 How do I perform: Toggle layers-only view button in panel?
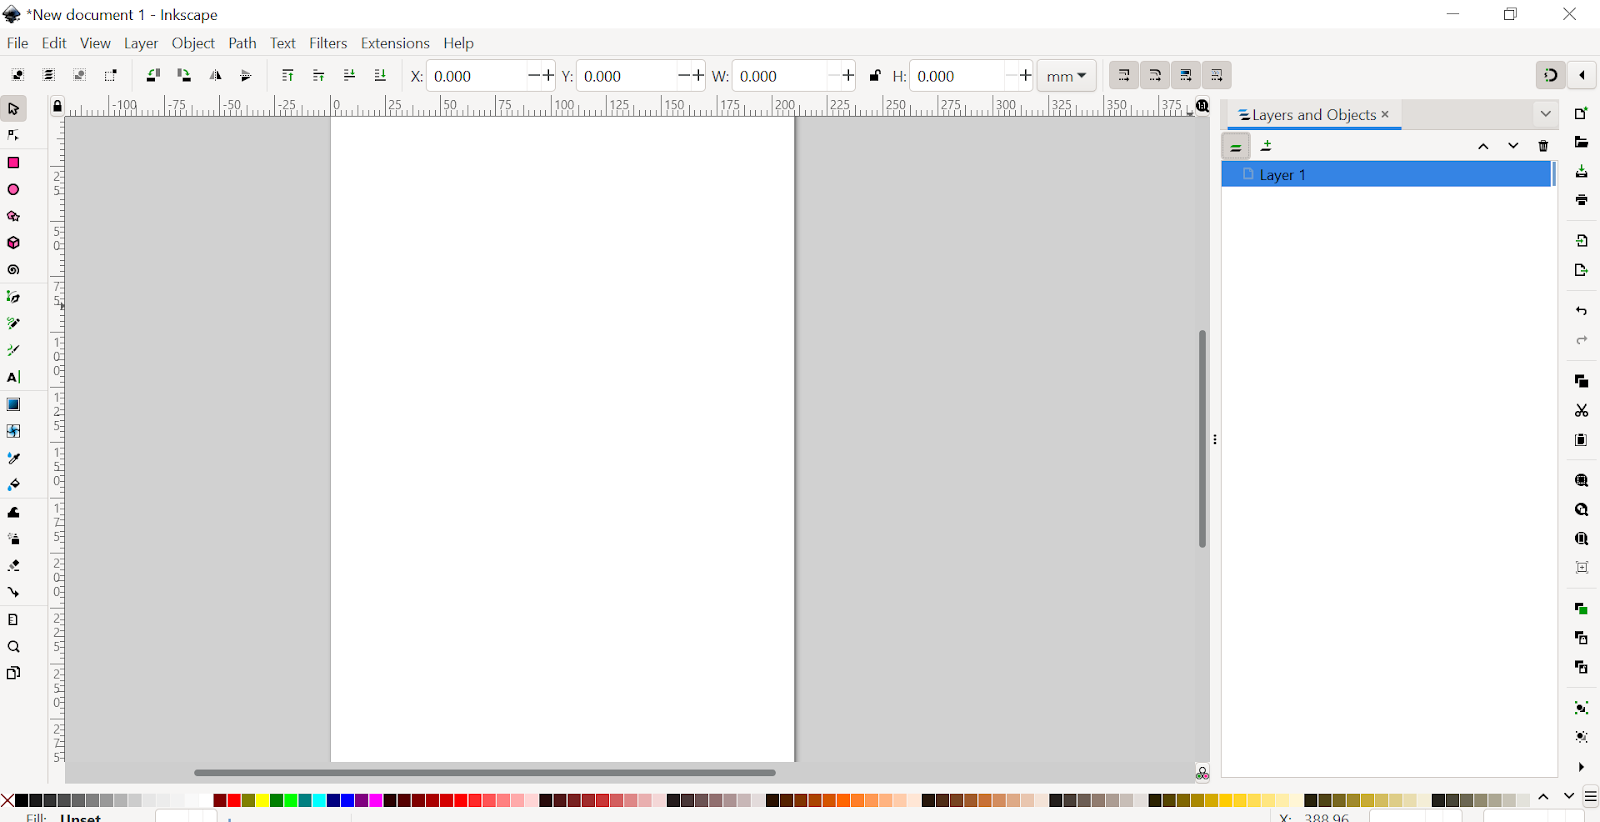(1236, 146)
